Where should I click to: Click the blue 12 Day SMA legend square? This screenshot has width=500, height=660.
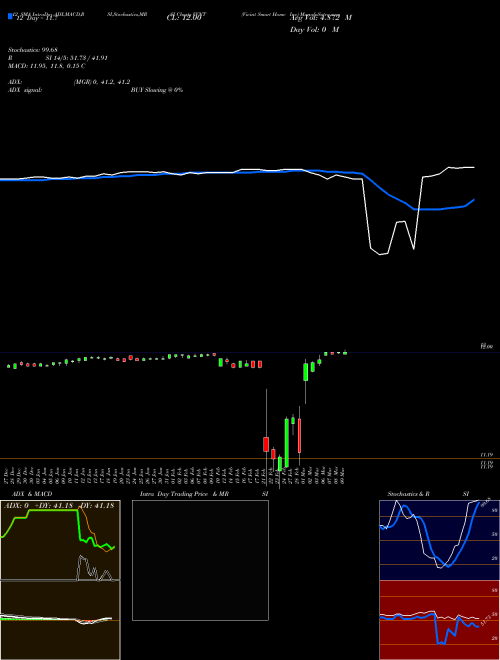tap(11, 16)
